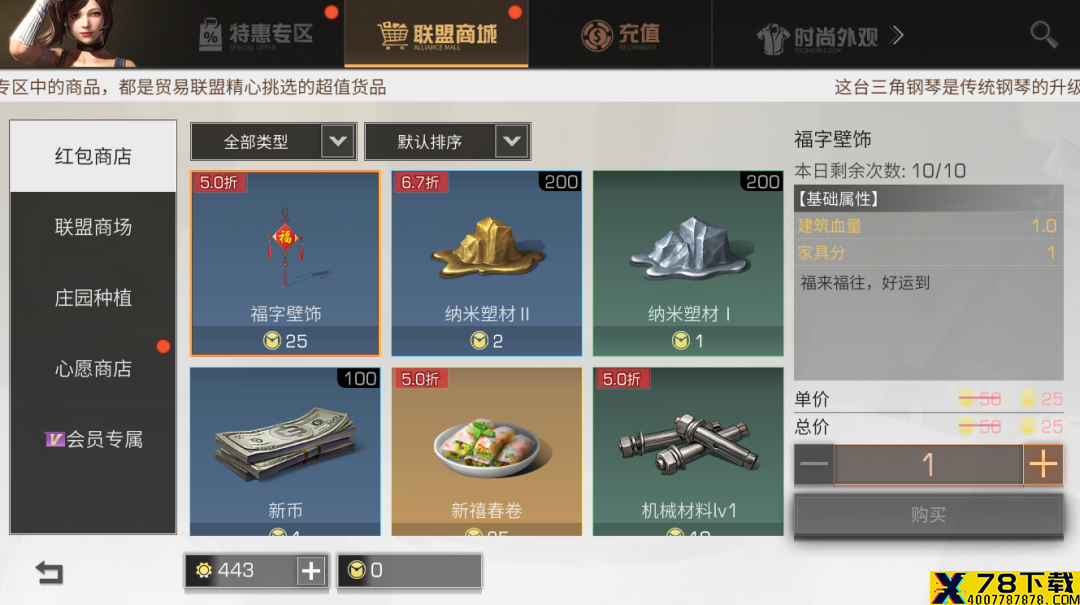Show more top tabs via the right chevron
This screenshot has width=1080, height=605.
(x=897, y=35)
